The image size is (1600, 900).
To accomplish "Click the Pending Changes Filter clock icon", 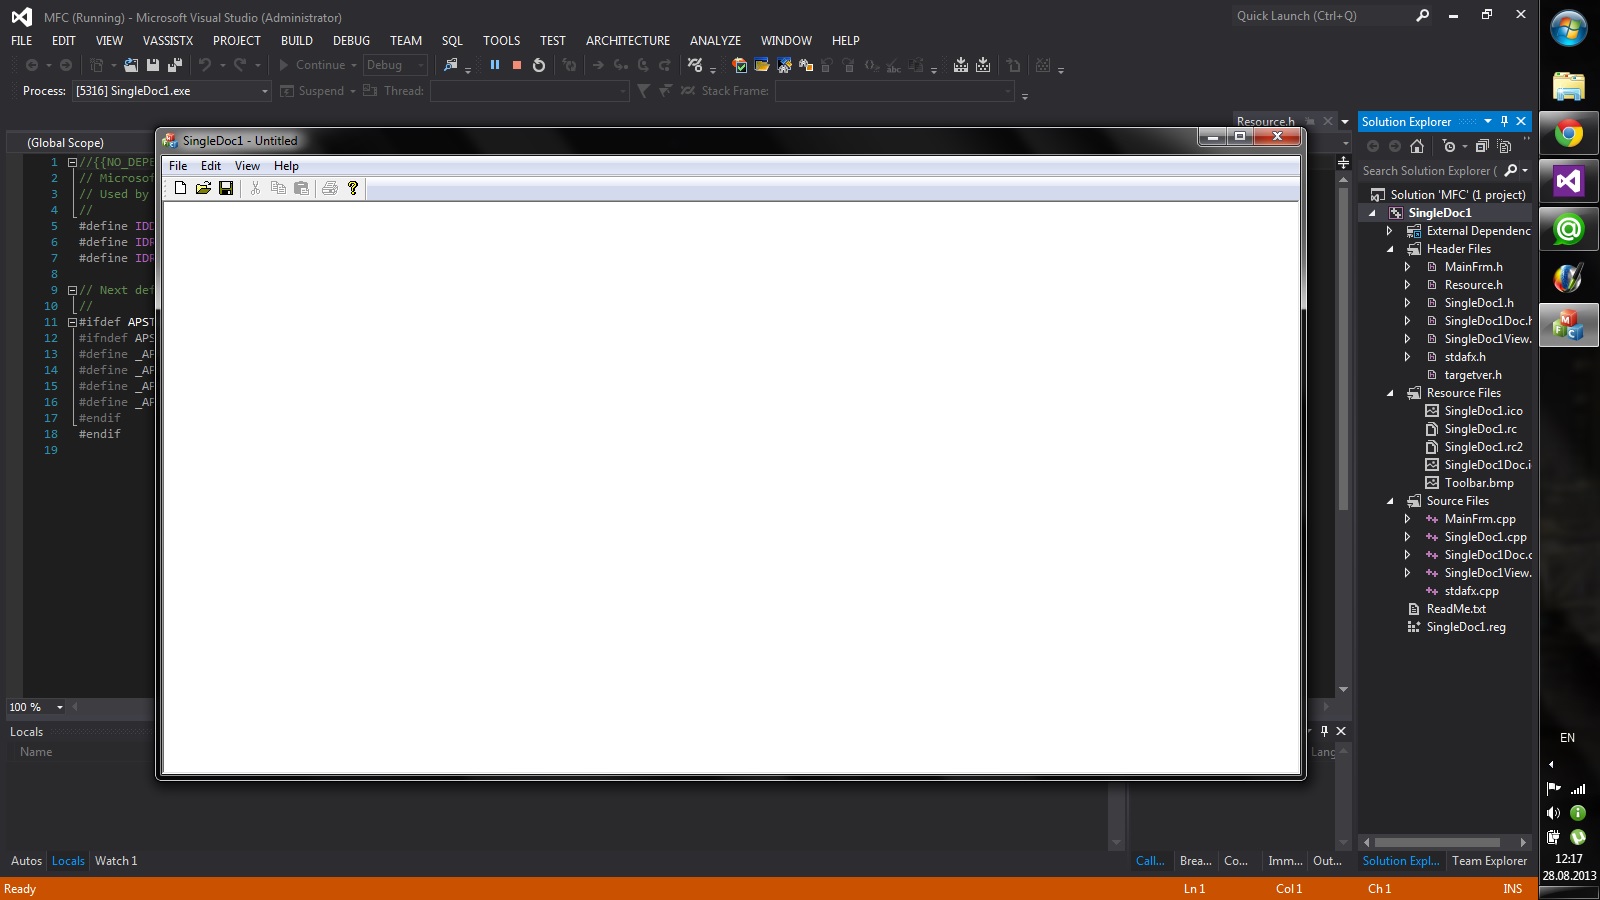I will (1449, 146).
